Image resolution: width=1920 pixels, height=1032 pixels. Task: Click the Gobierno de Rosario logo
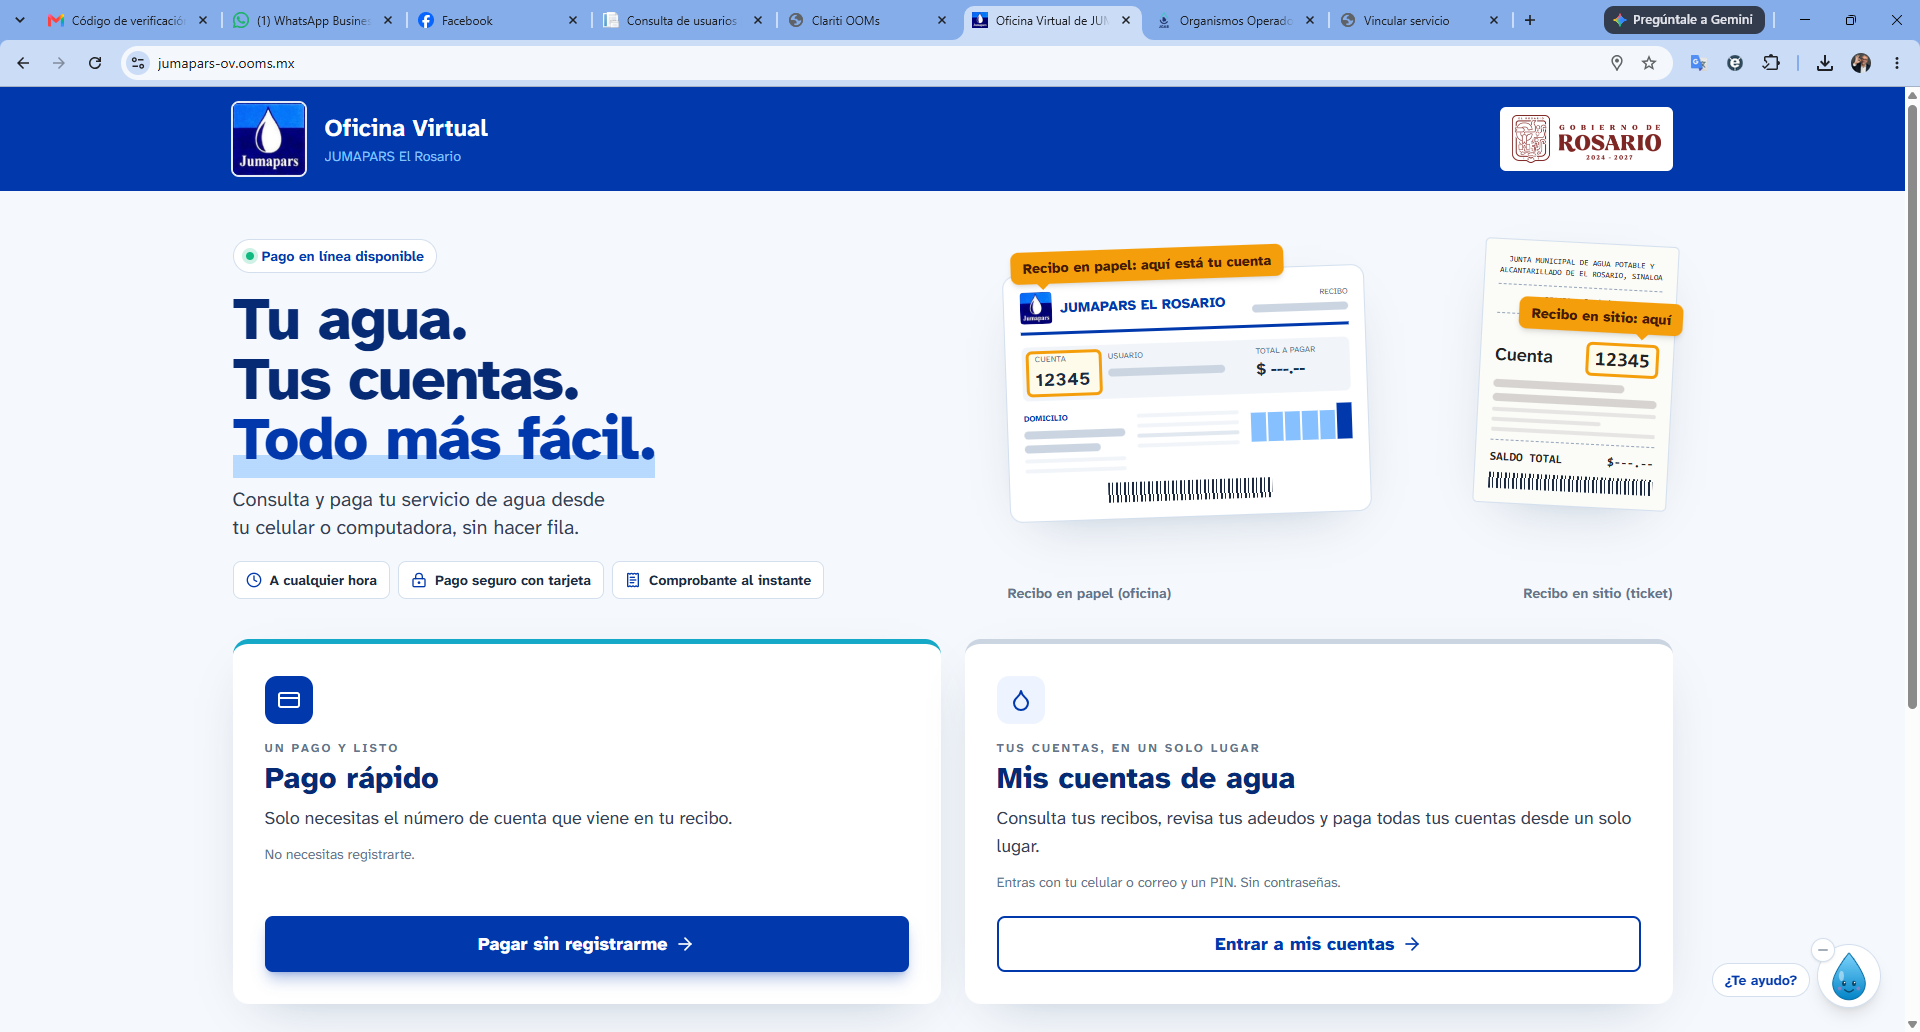tap(1586, 139)
